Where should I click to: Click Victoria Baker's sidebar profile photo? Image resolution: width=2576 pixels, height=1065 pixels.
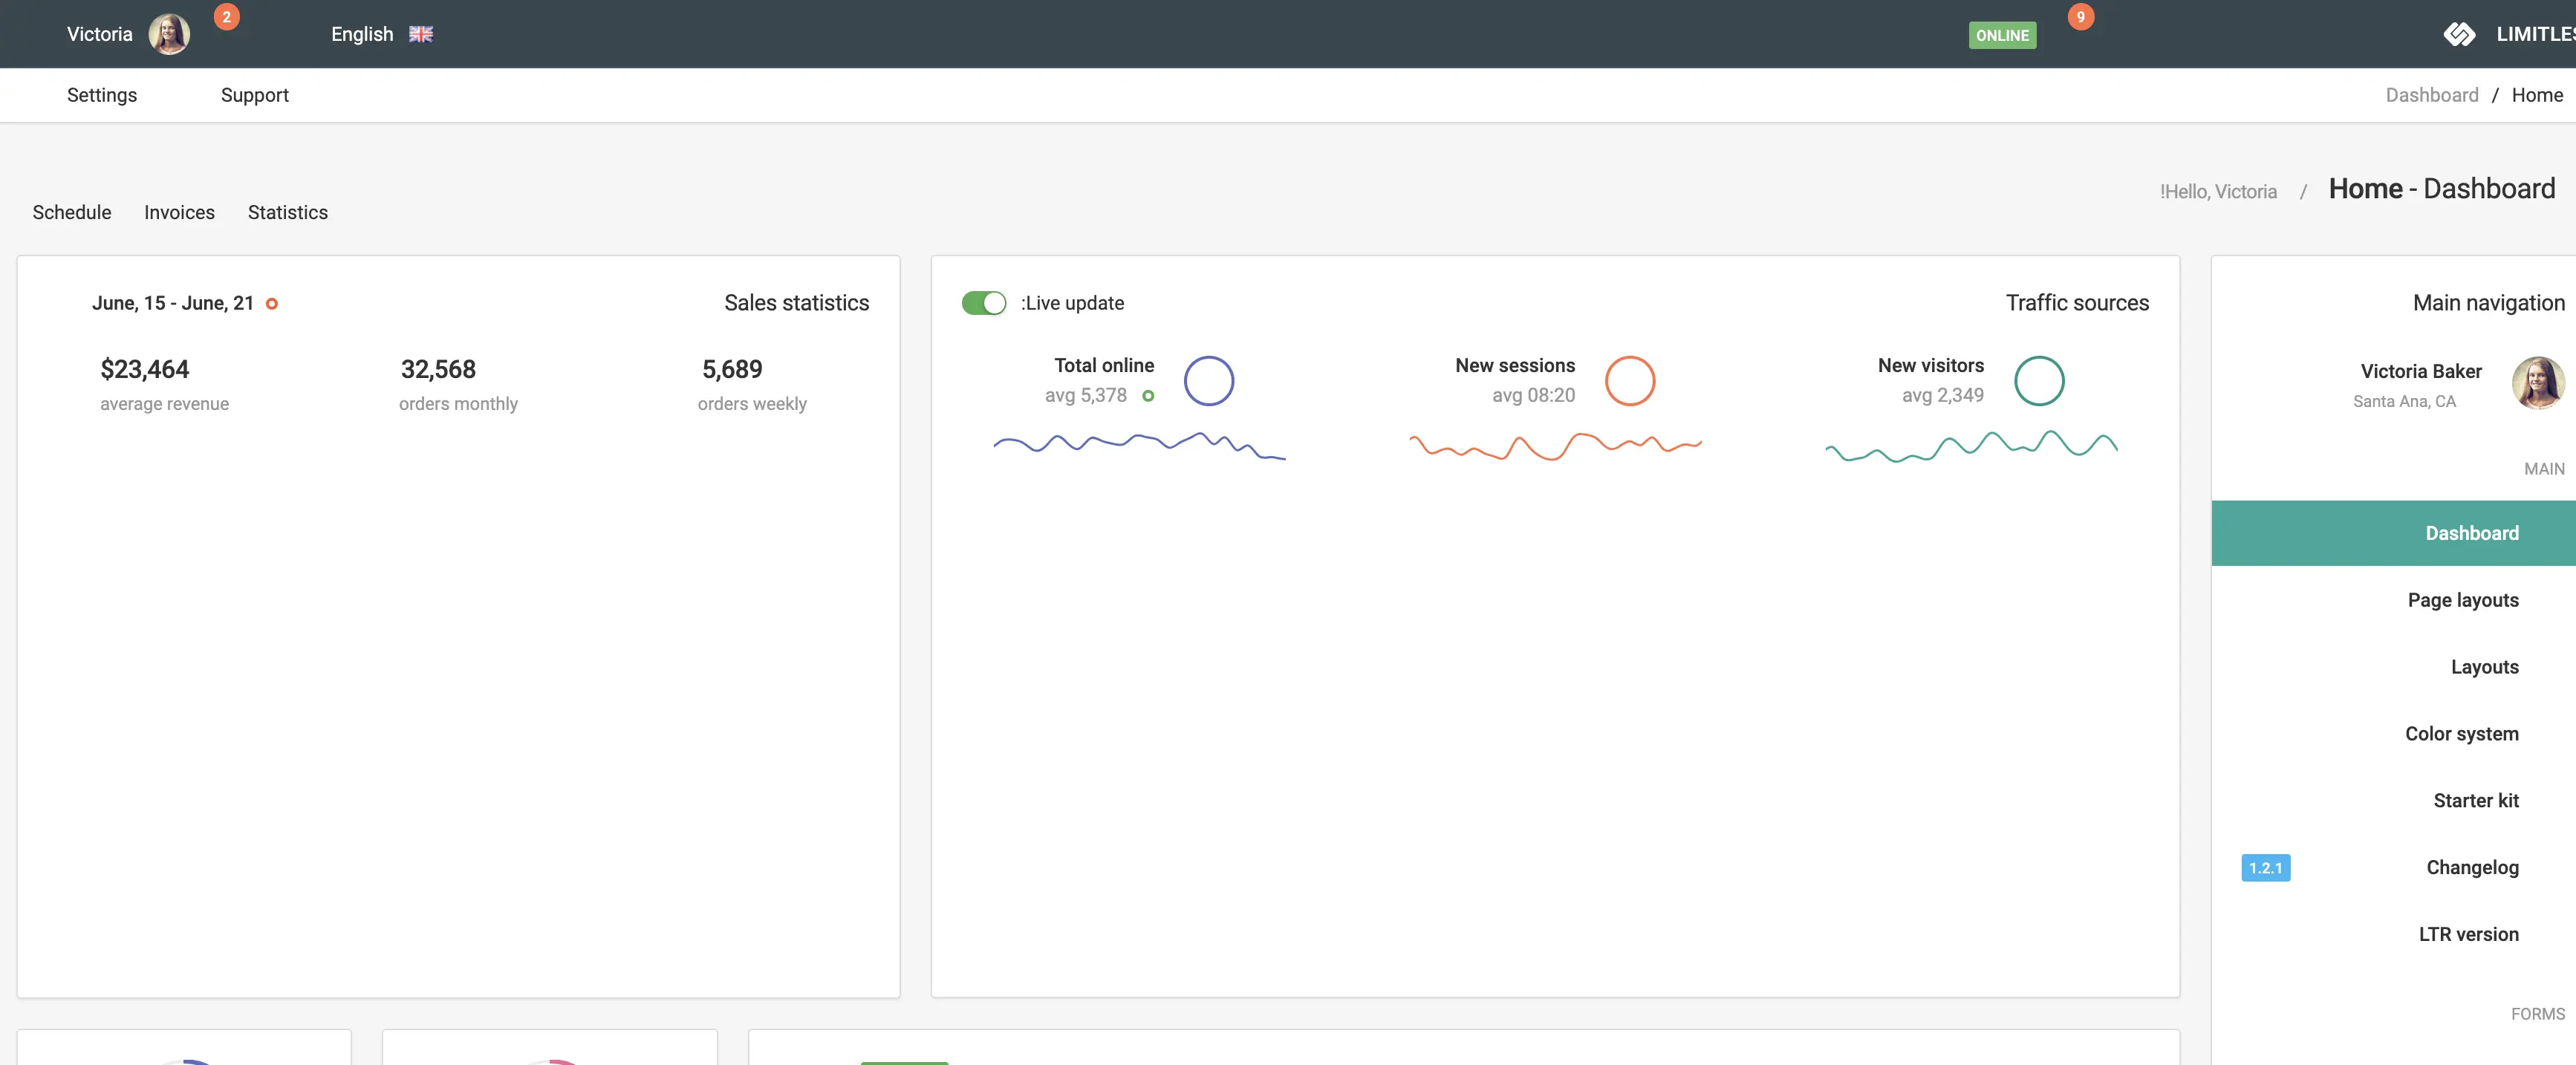click(x=2538, y=382)
